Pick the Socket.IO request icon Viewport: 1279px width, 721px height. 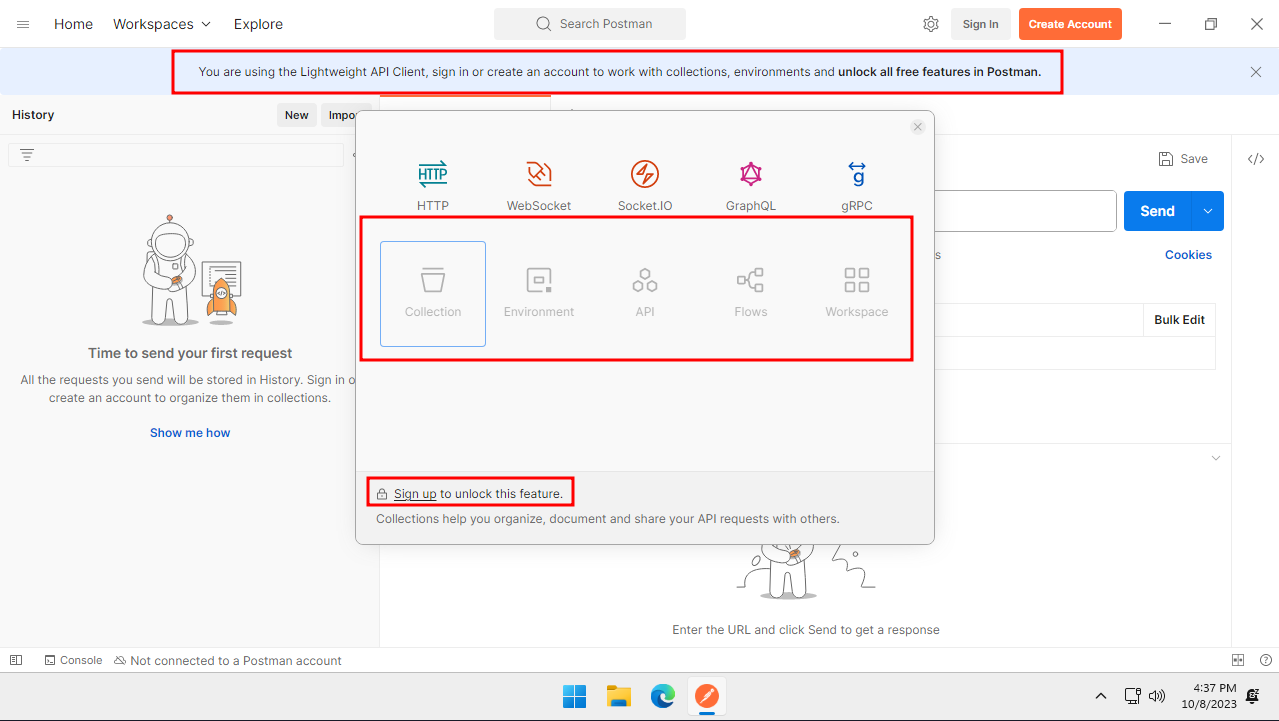click(645, 175)
